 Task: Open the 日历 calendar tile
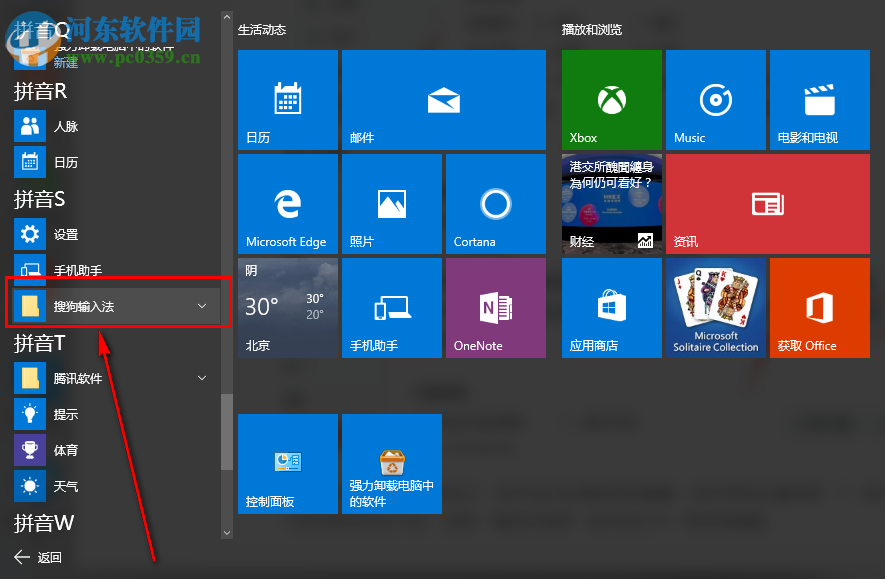(288, 100)
